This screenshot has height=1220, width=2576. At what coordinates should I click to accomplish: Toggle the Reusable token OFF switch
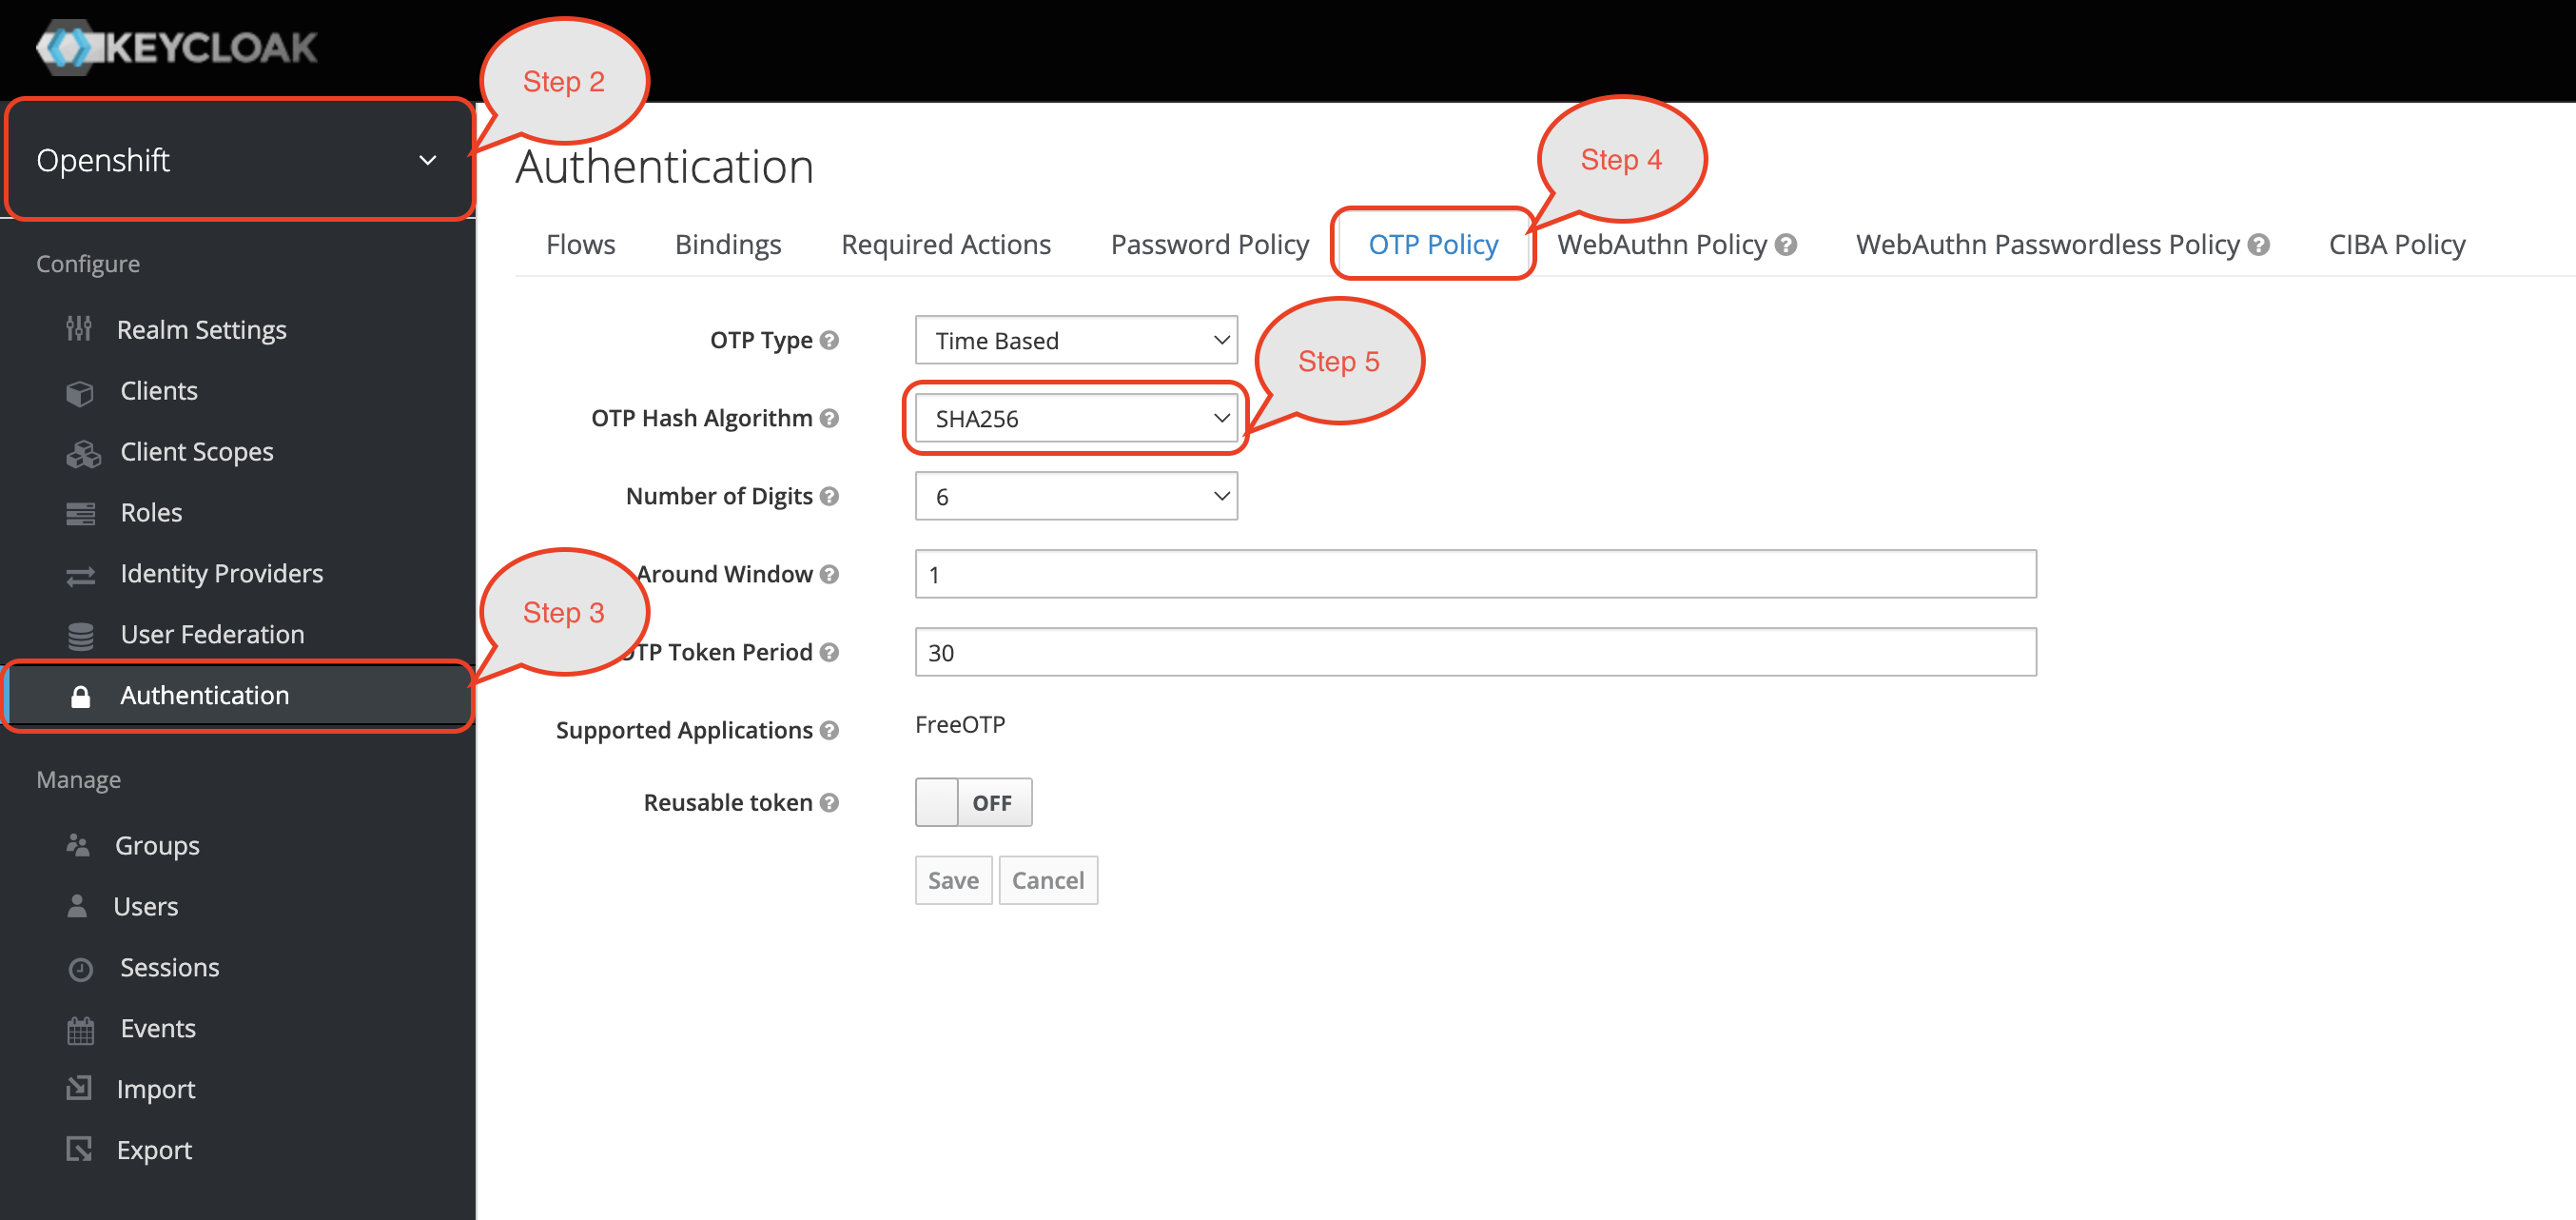(972, 802)
